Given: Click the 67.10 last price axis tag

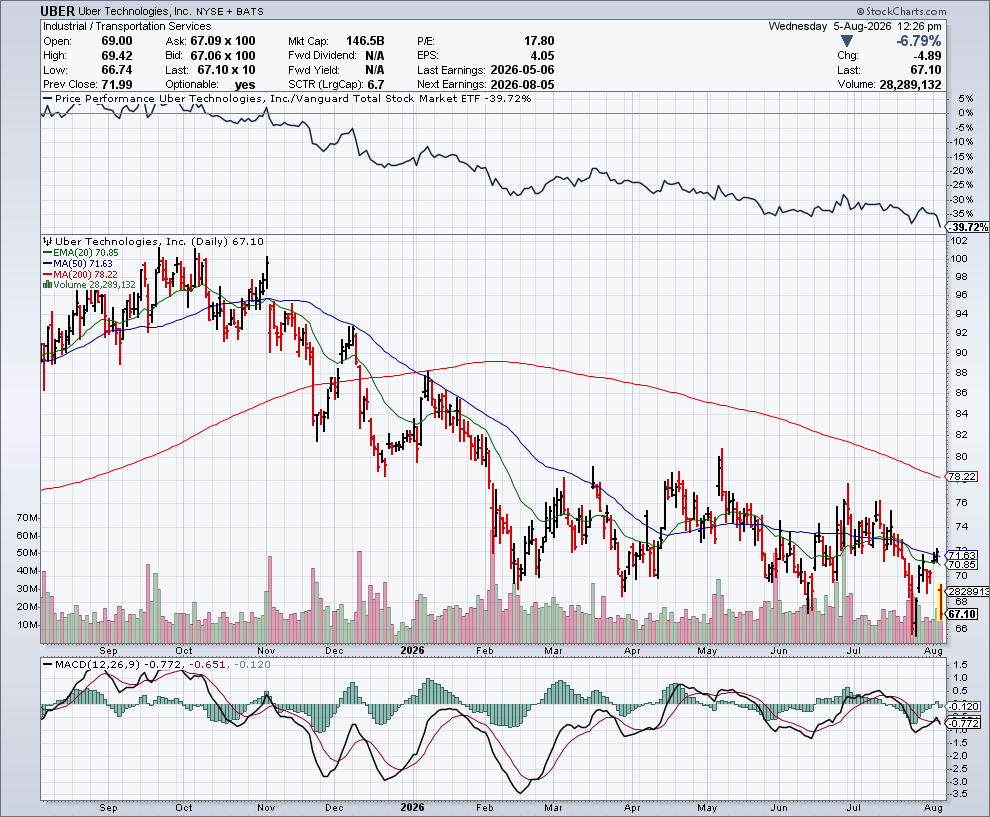Looking at the screenshot, I should pos(962,614).
